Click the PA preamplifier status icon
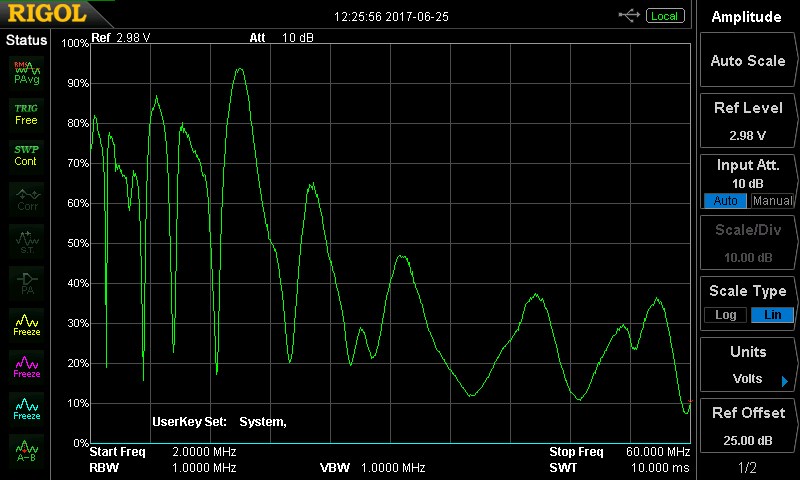Screen dimensions: 800x480 pos(27,283)
